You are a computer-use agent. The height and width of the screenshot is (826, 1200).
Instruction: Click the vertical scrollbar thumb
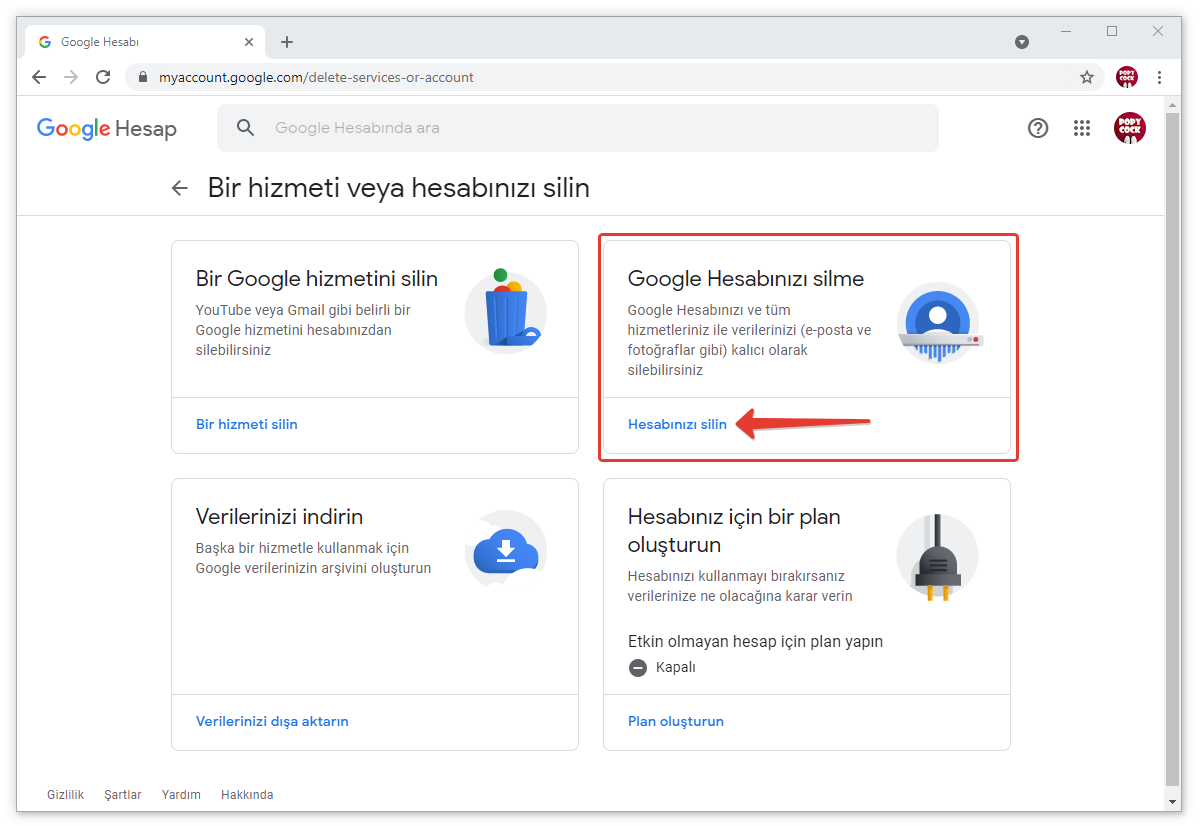tap(1173, 449)
